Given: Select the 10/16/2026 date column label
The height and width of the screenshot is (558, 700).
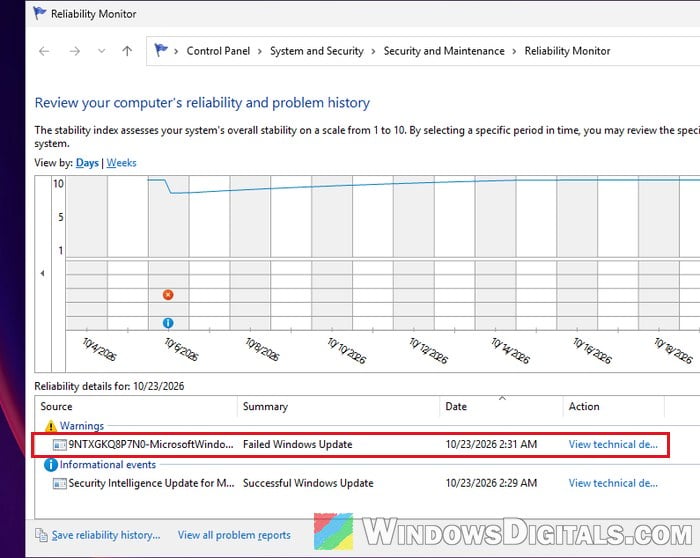Looking at the screenshot, I should pos(592,351).
